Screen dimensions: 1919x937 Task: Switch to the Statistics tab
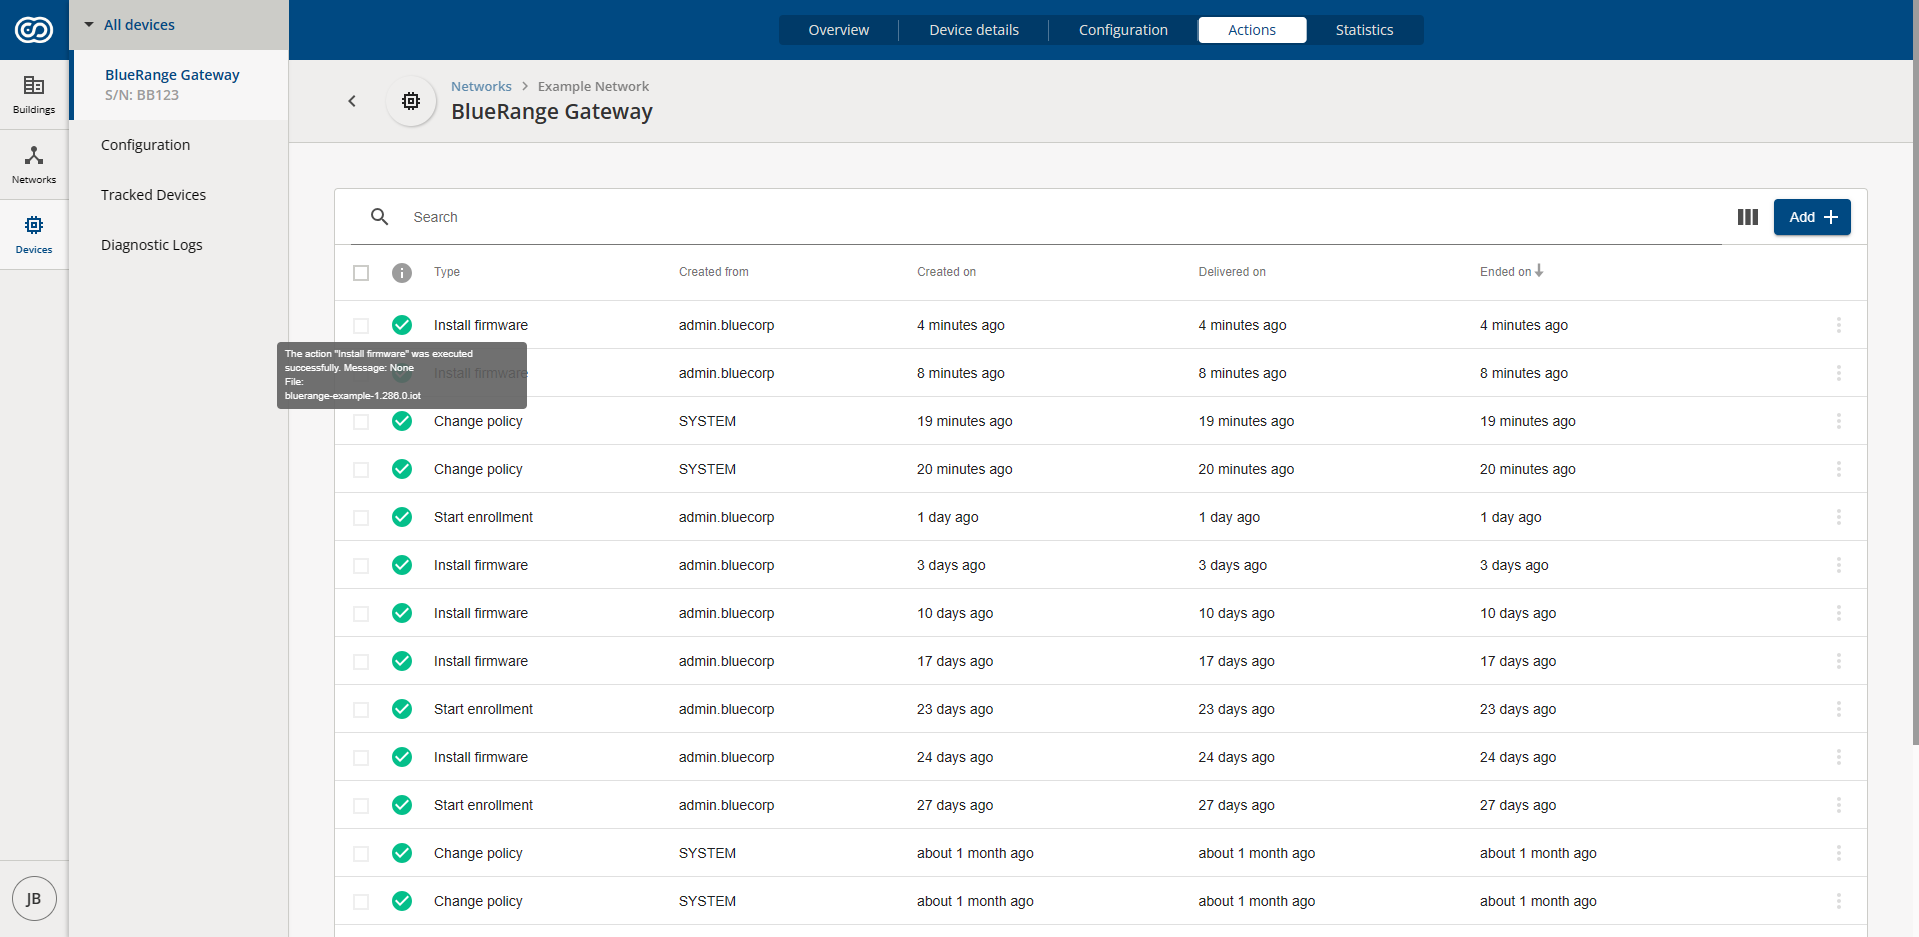coord(1363,30)
